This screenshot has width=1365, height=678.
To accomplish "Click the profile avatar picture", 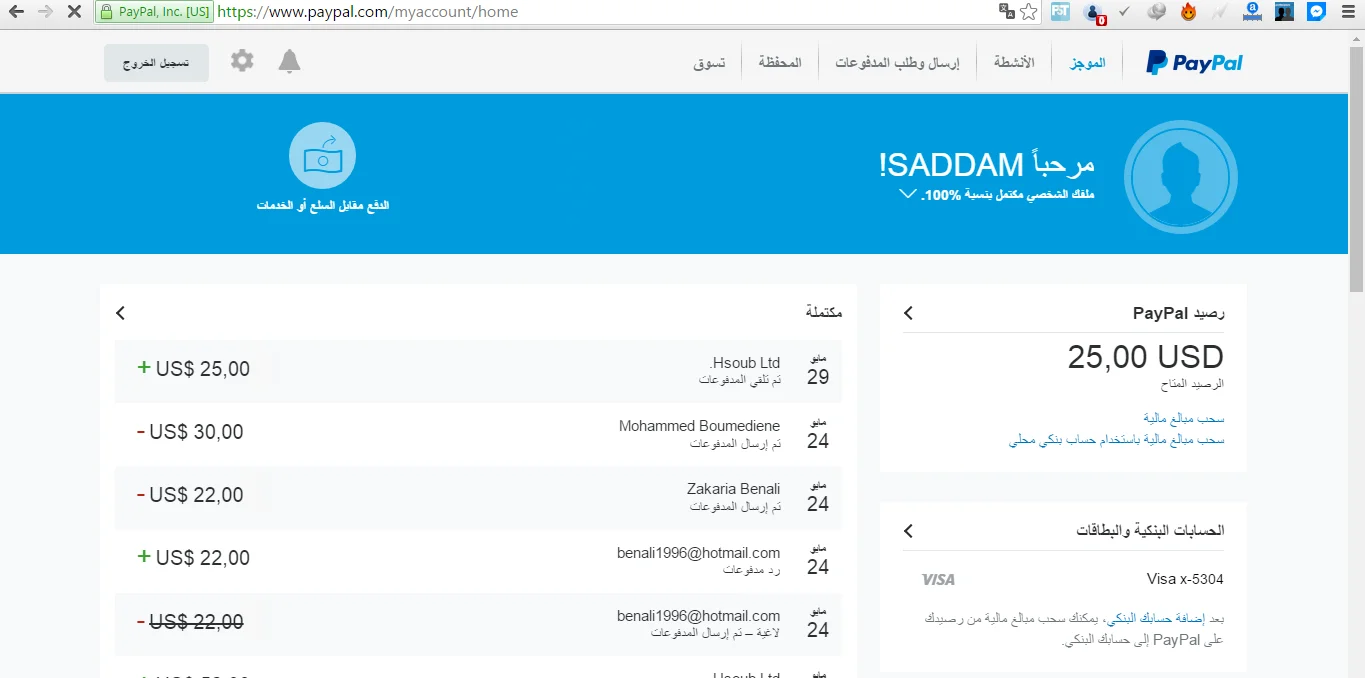I will pyautogui.click(x=1180, y=177).
